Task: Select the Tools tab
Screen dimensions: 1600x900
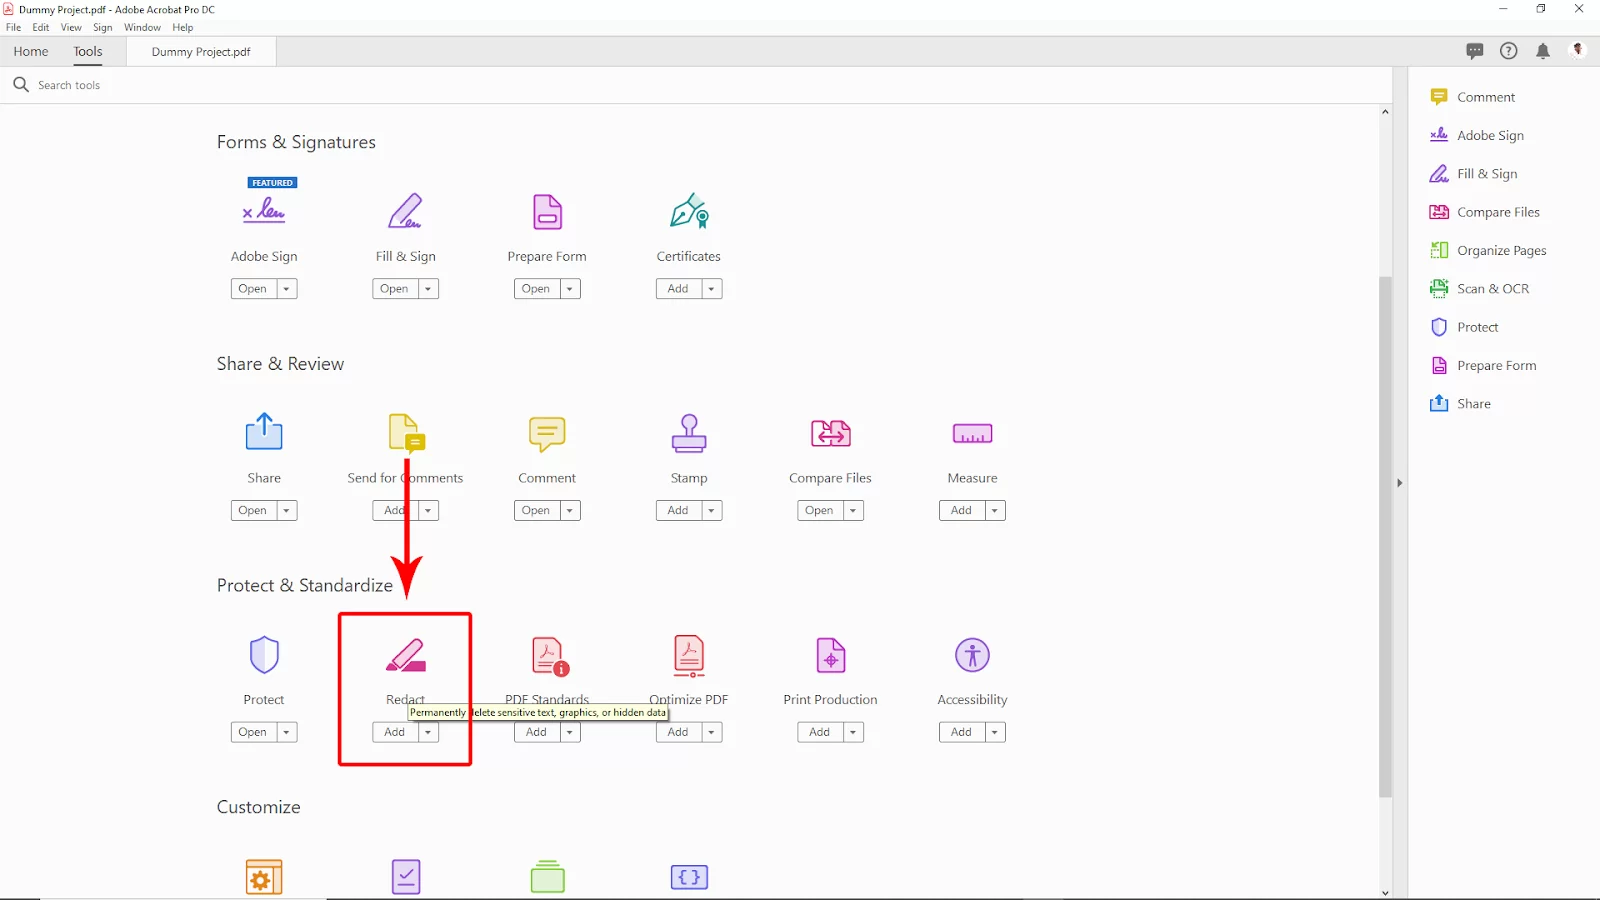Action: pos(88,52)
